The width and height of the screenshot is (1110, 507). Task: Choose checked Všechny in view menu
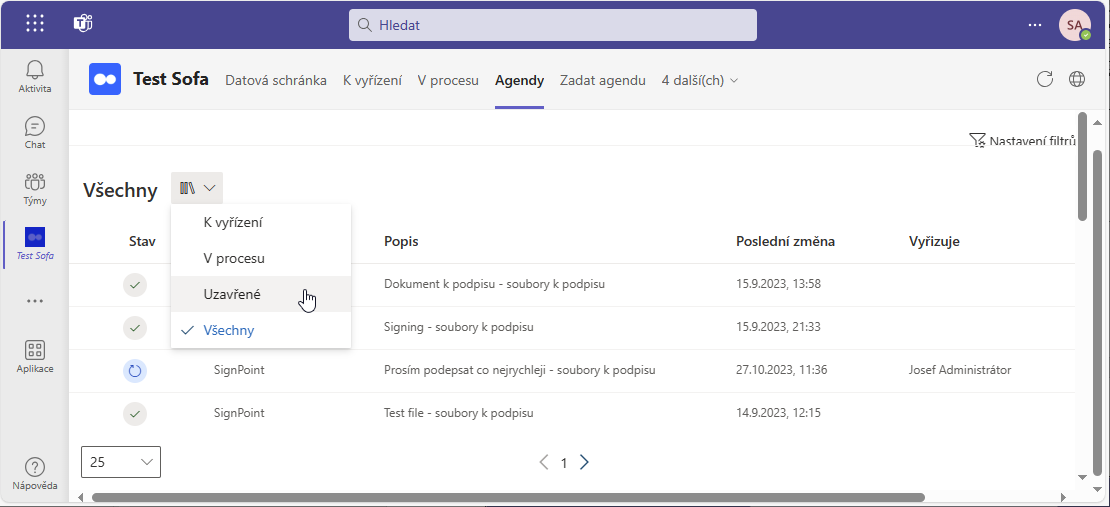[x=261, y=330]
